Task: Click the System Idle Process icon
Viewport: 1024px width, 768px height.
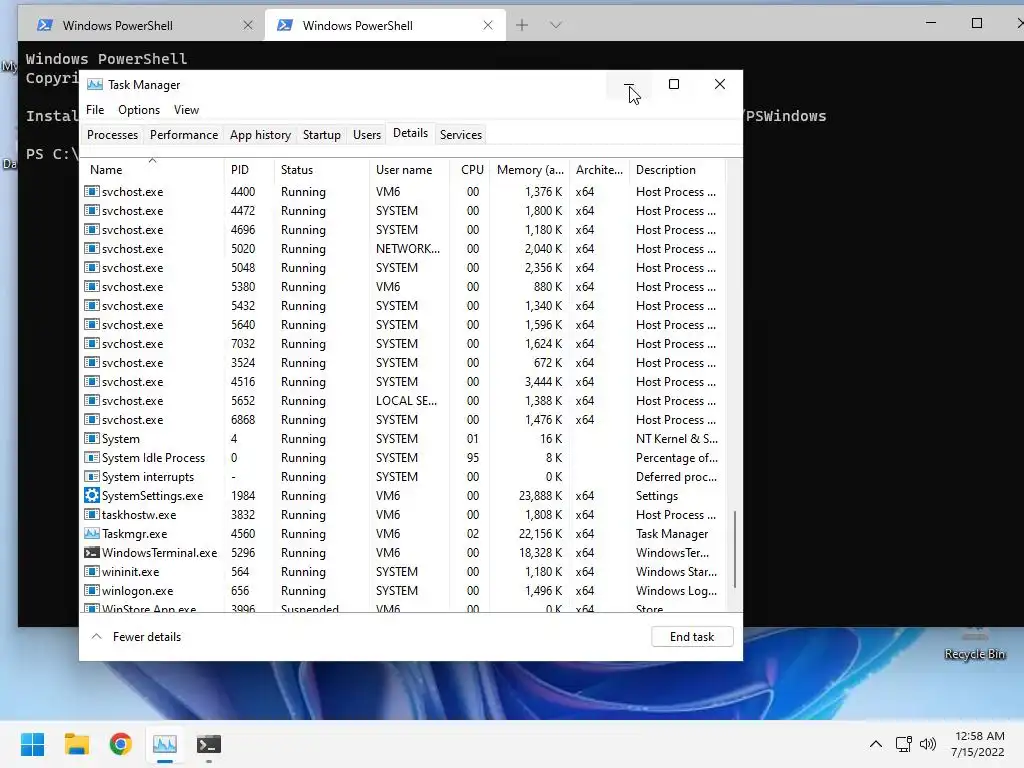Action: (91, 458)
